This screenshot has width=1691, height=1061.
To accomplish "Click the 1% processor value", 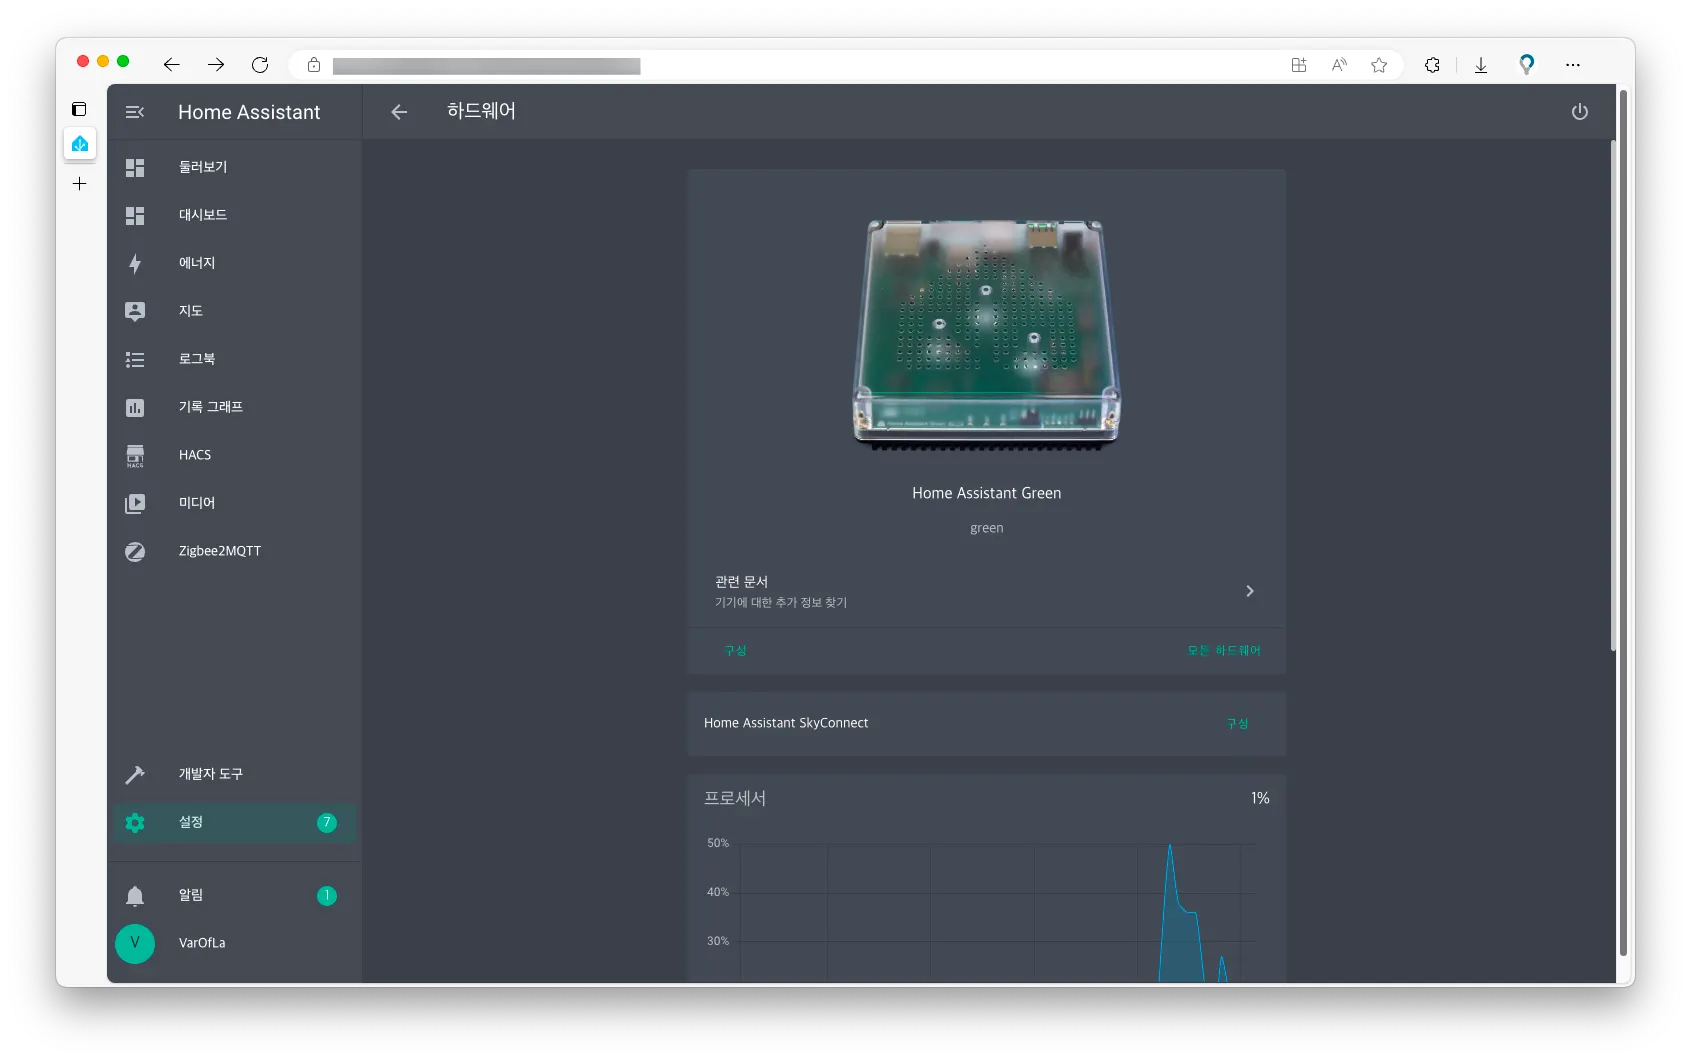I will click(x=1260, y=798).
